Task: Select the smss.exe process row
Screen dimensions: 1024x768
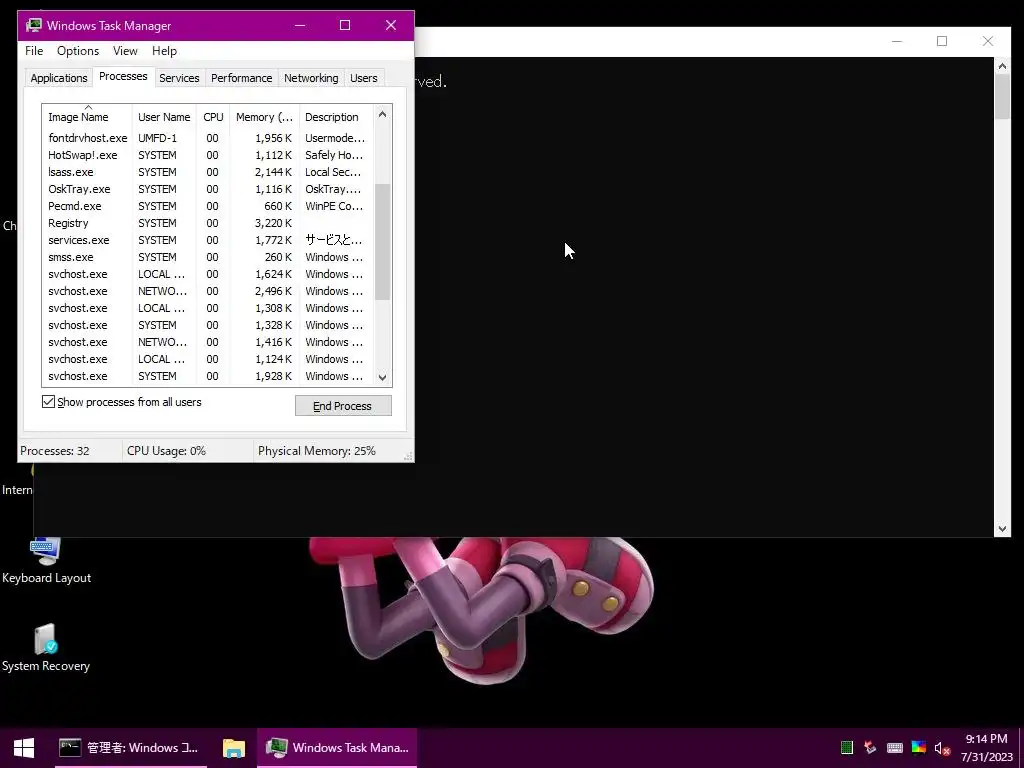Action: [x=208, y=257]
